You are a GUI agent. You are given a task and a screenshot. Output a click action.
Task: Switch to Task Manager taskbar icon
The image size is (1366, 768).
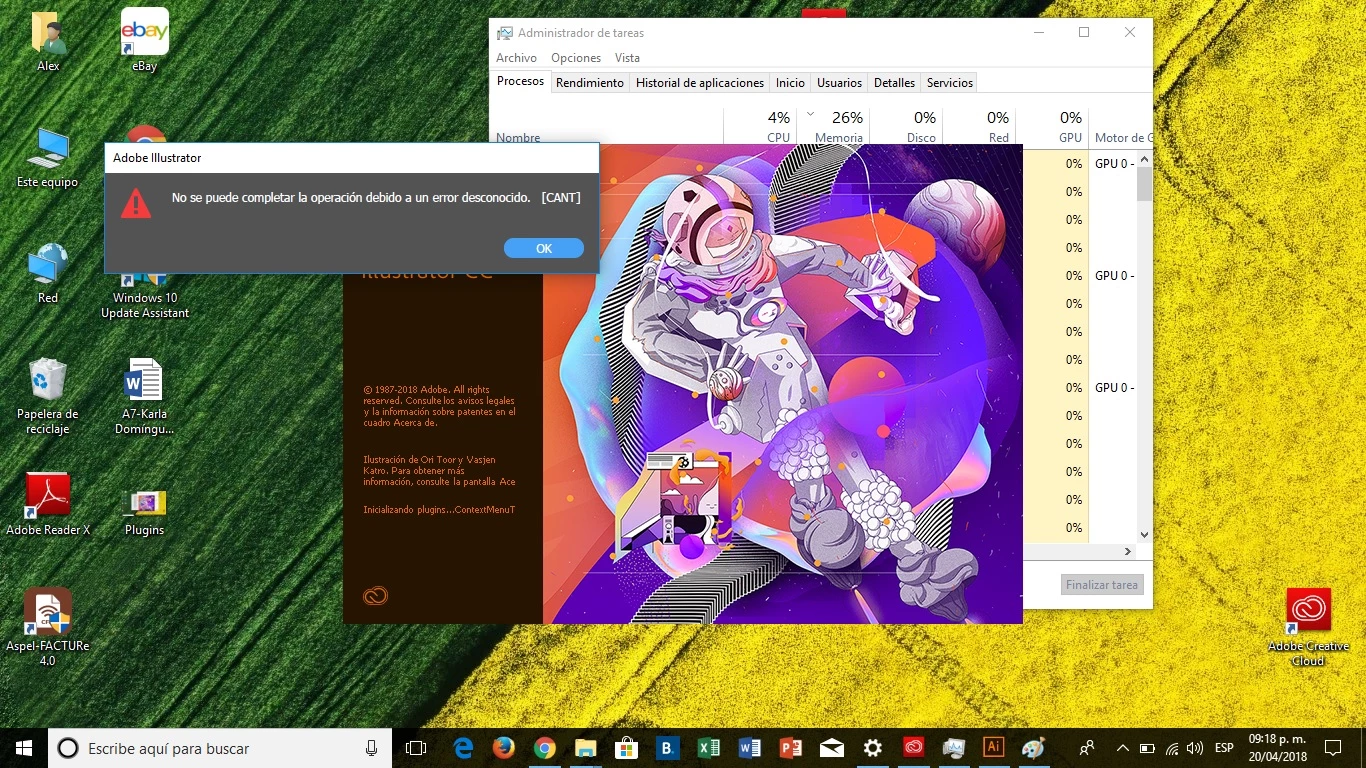pos(954,748)
